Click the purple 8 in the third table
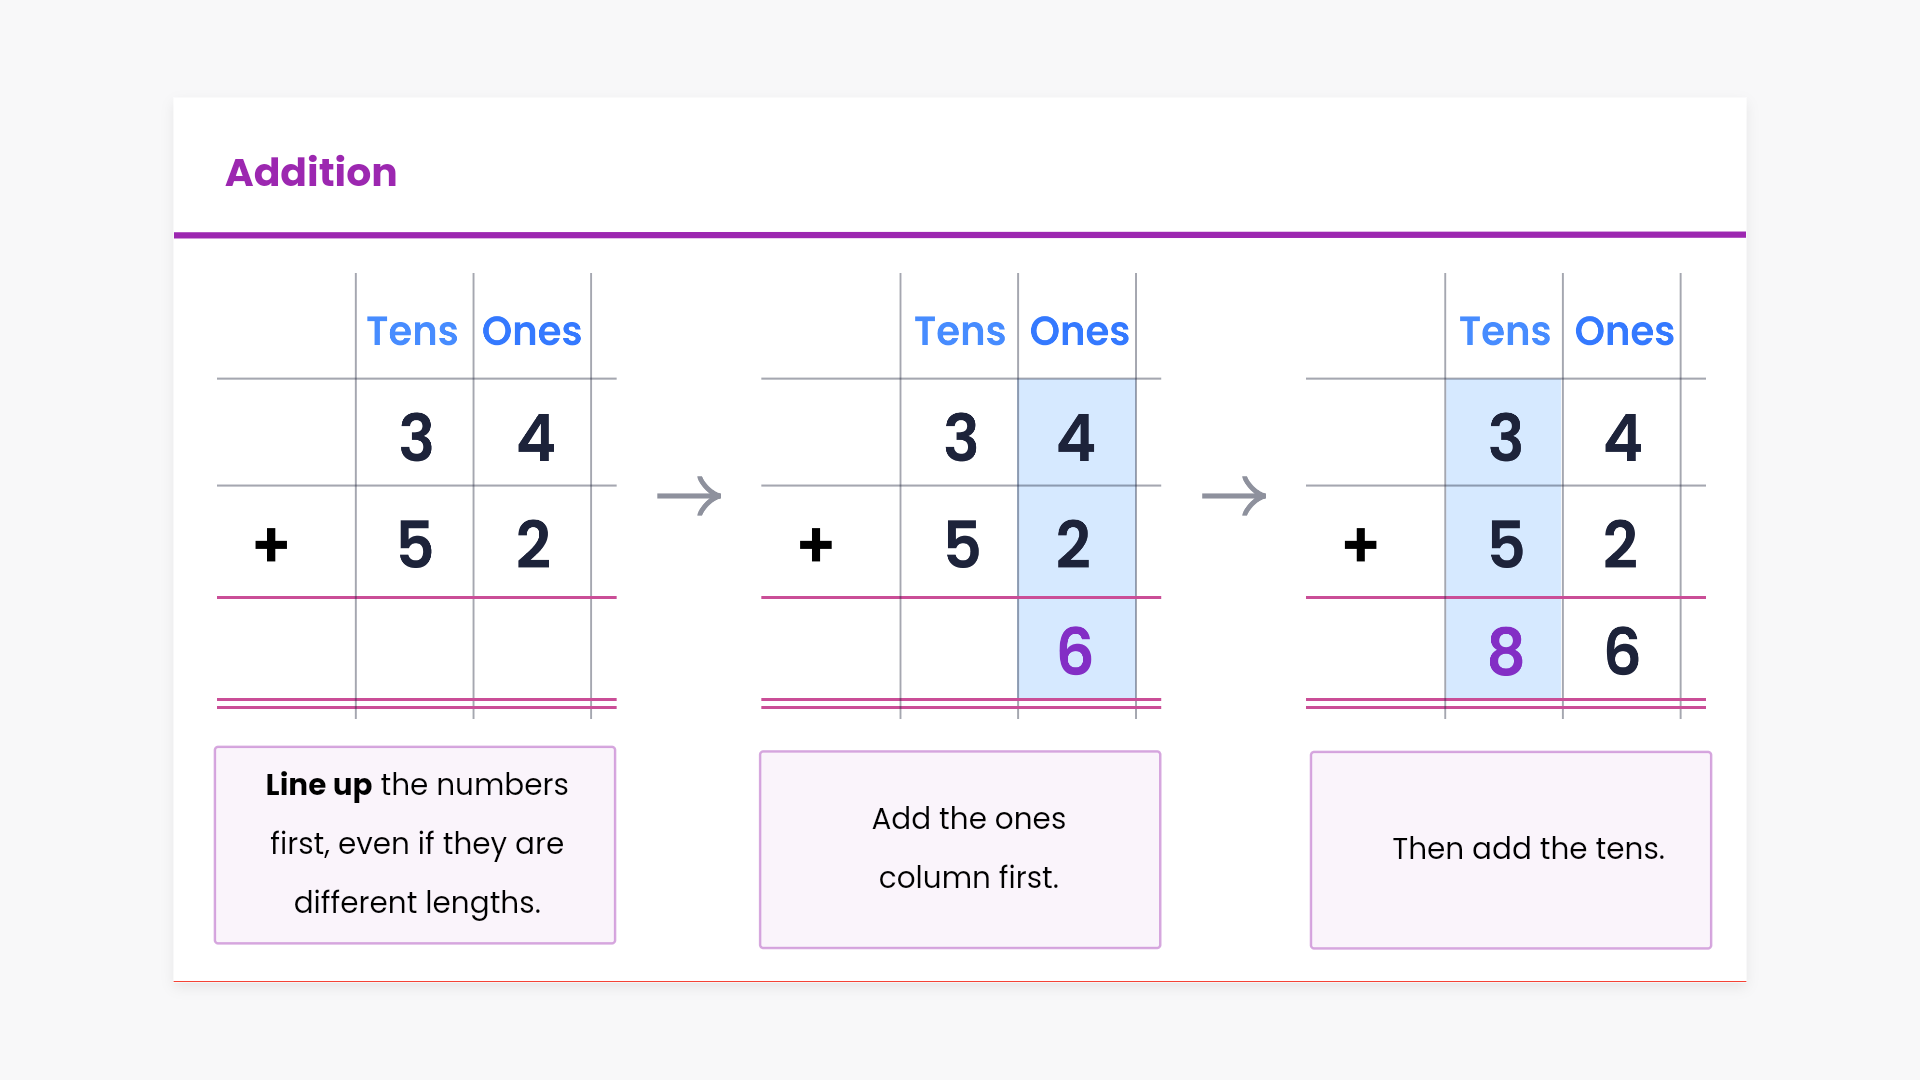The width and height of the screenshot is (1920, 1080). pyautogui.click(x=1505, y=652)
